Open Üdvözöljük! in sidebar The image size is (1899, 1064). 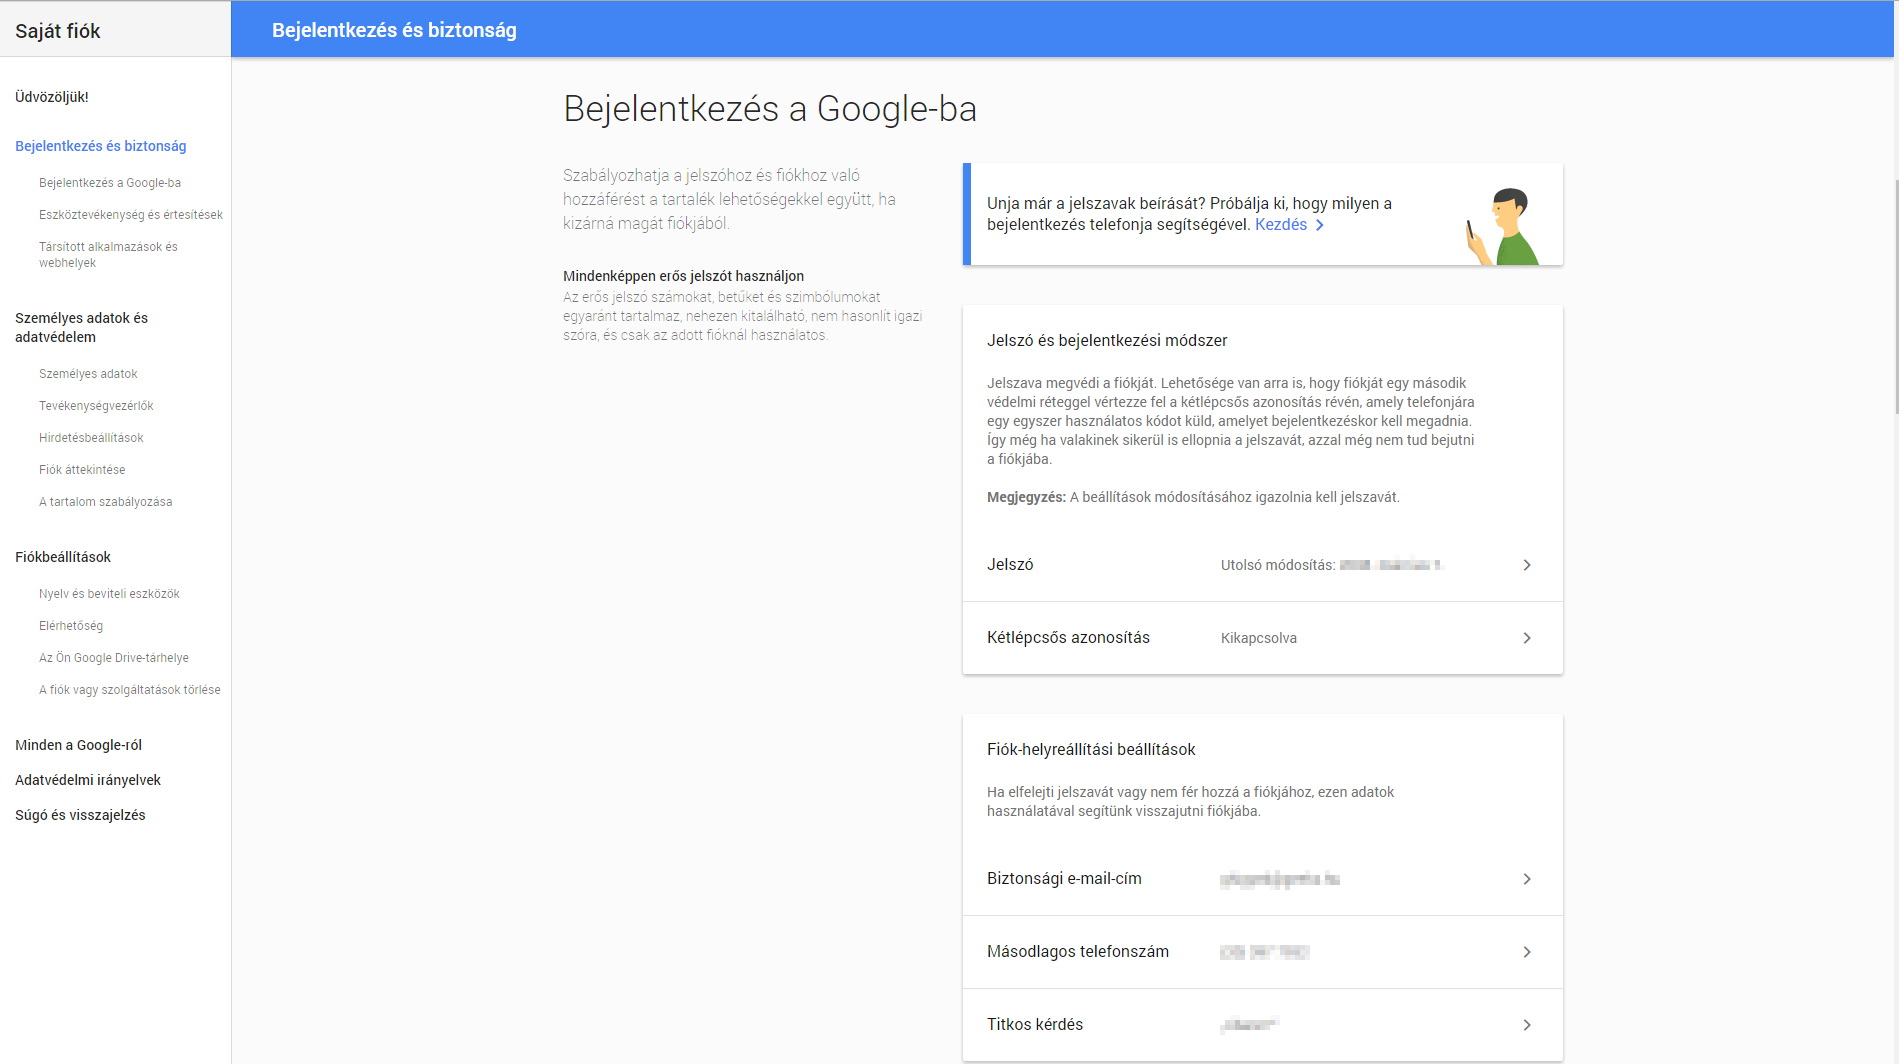tap(52, 97)
